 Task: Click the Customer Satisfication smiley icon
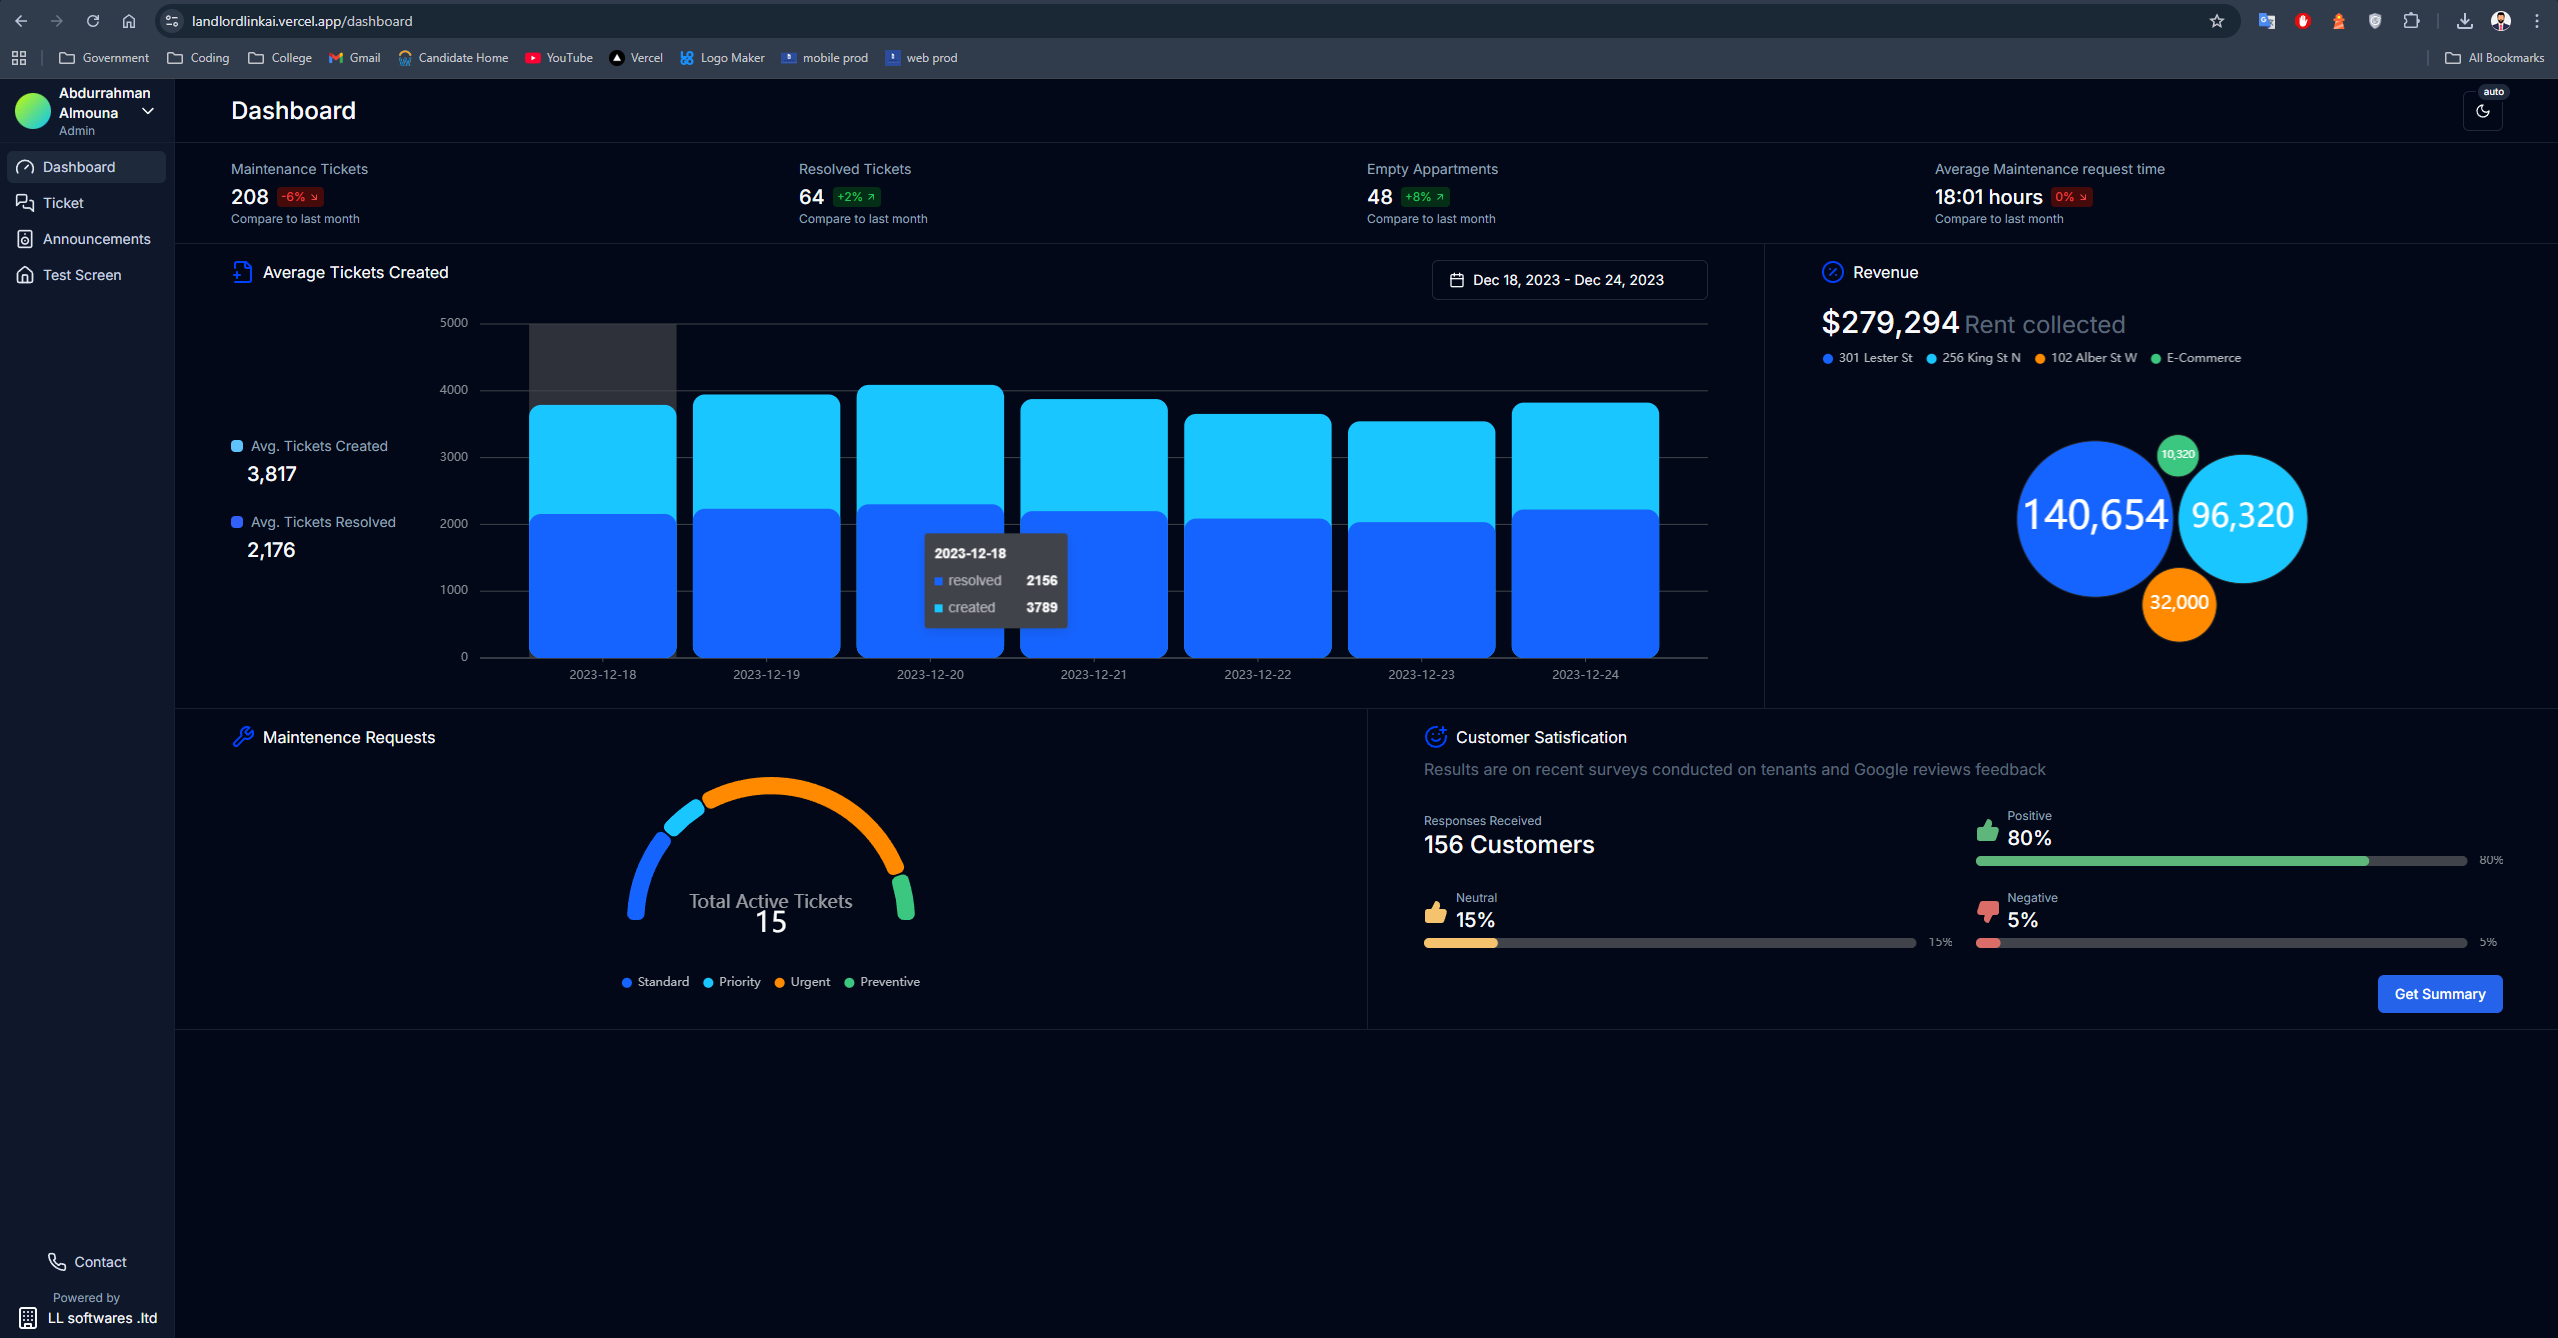(x=1435, y=737)
